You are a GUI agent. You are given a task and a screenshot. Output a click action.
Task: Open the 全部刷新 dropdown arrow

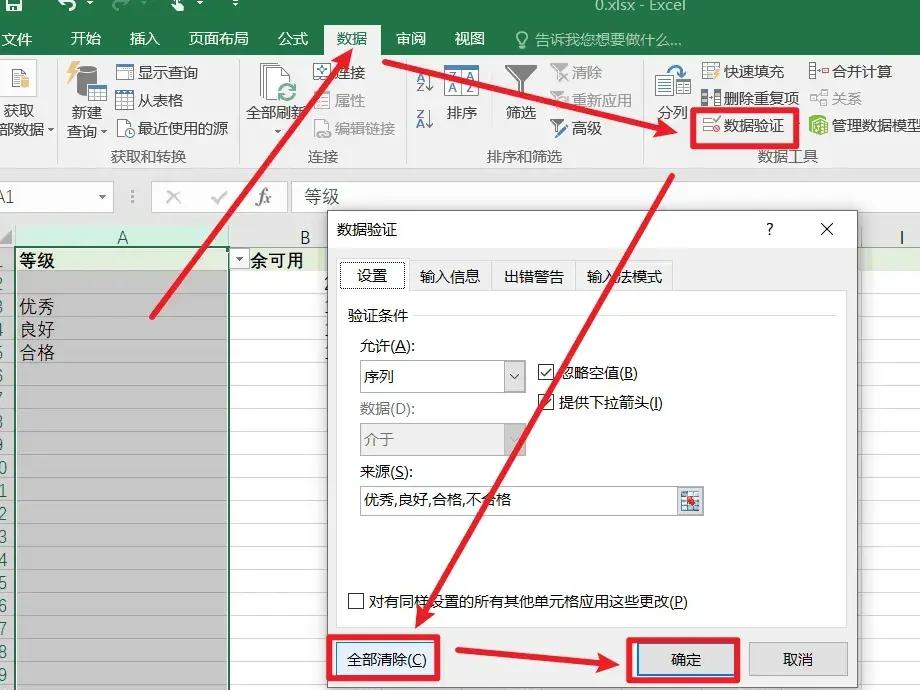(x=277, y=131)
